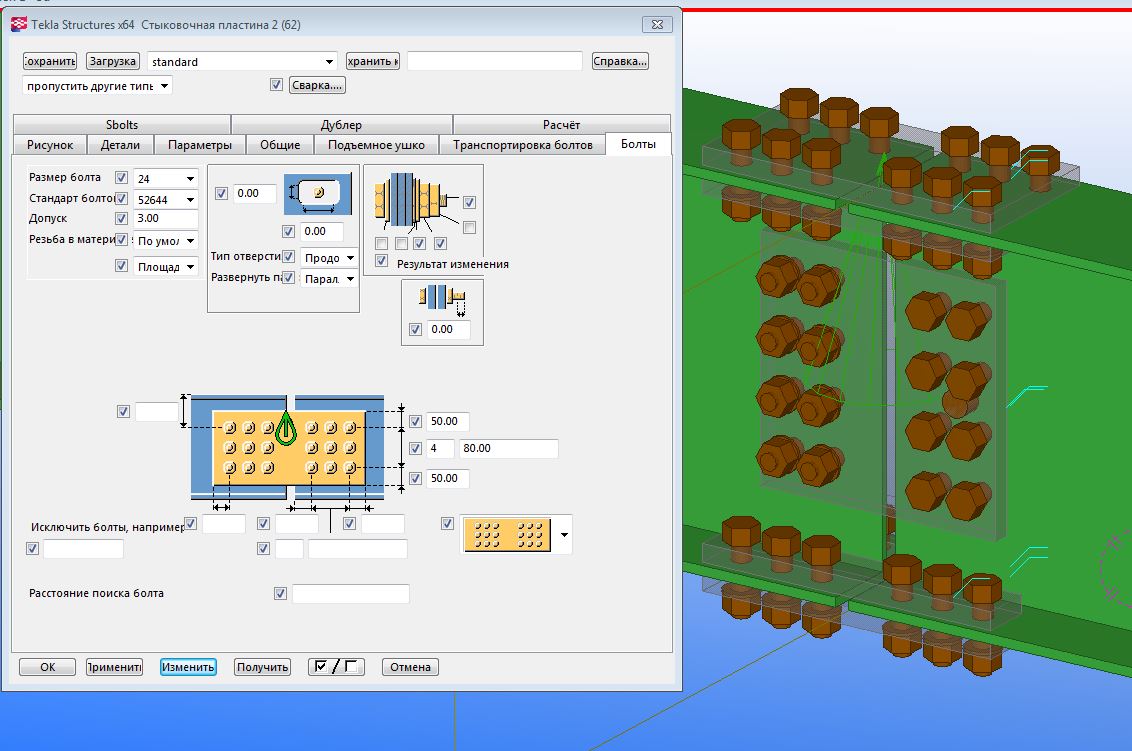Click the bolt pattern layout thumbnail
The image size is (1132, 751).
(508, 535)
